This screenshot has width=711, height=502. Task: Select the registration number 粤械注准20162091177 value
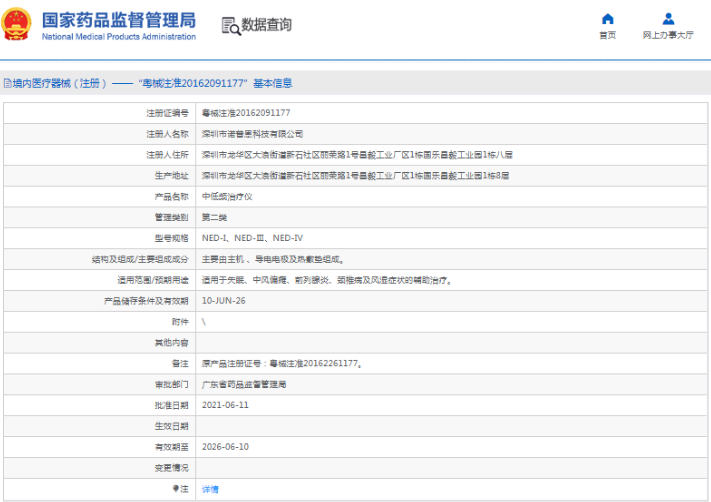(x=246, y=113)
